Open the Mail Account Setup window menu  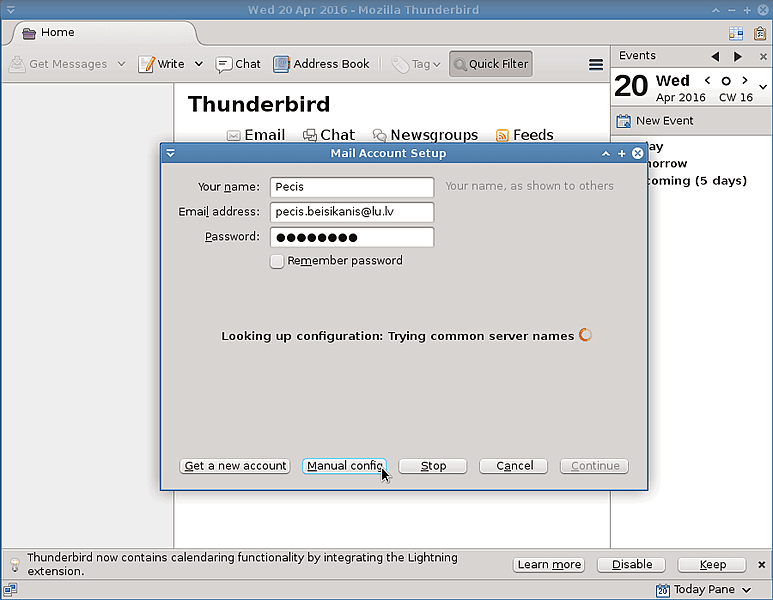point(171,153)
